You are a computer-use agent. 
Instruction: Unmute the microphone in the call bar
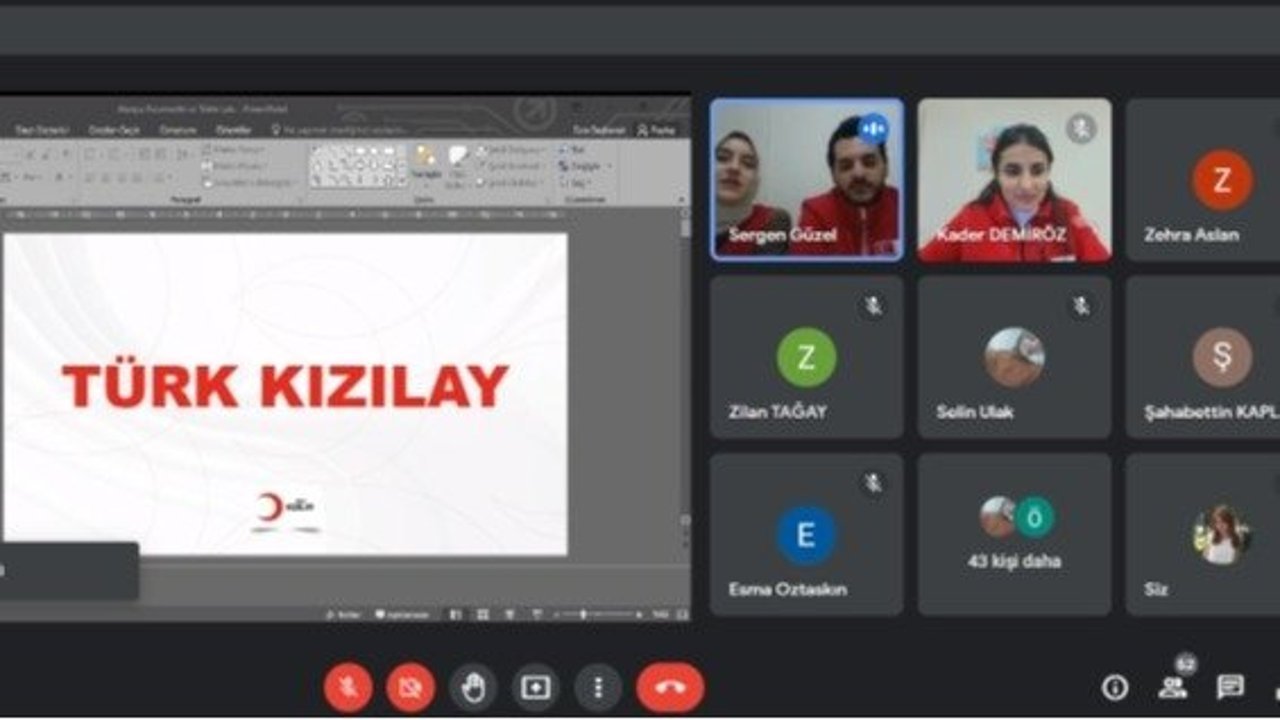tap(348, 688)
